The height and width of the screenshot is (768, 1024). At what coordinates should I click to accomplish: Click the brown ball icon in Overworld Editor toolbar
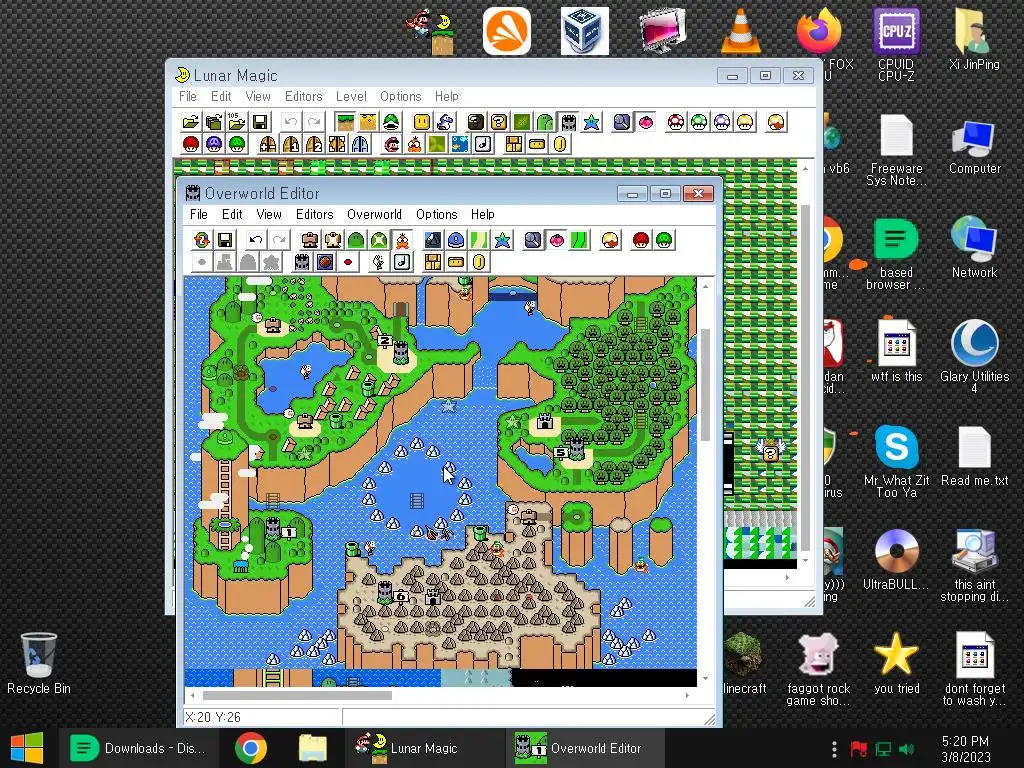coord(325,263)
